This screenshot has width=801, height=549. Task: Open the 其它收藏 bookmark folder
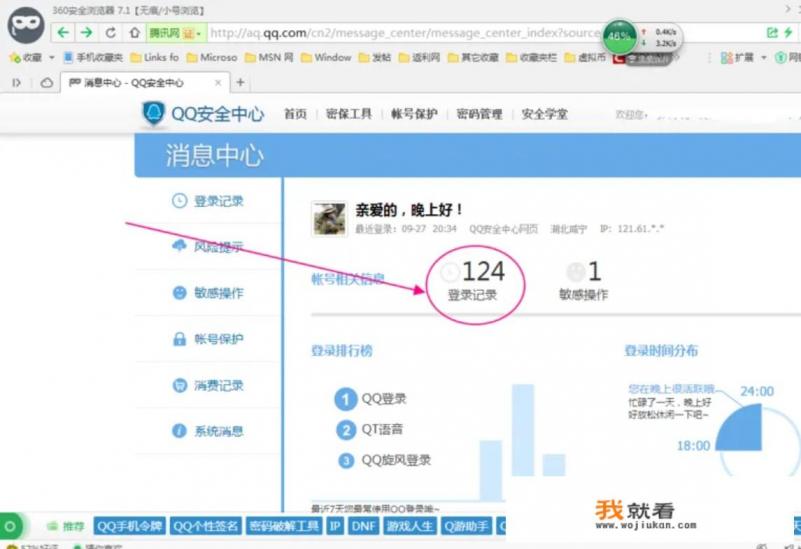473,58
